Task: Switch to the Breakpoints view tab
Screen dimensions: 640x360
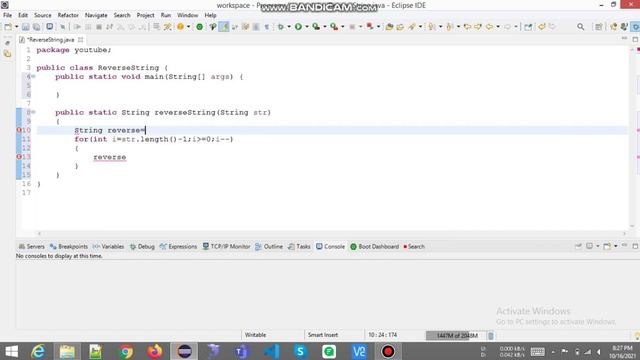Action: click(69, 247)
